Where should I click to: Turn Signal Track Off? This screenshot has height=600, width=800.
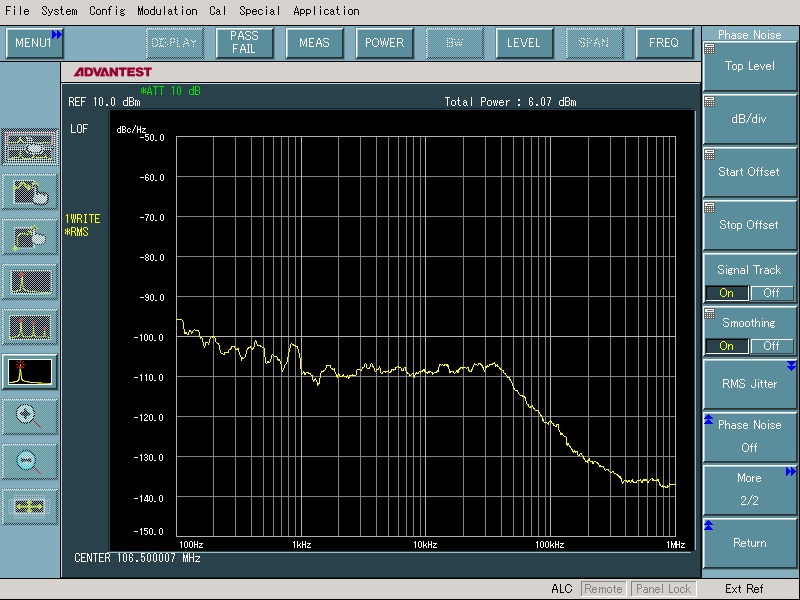[771, 293]
